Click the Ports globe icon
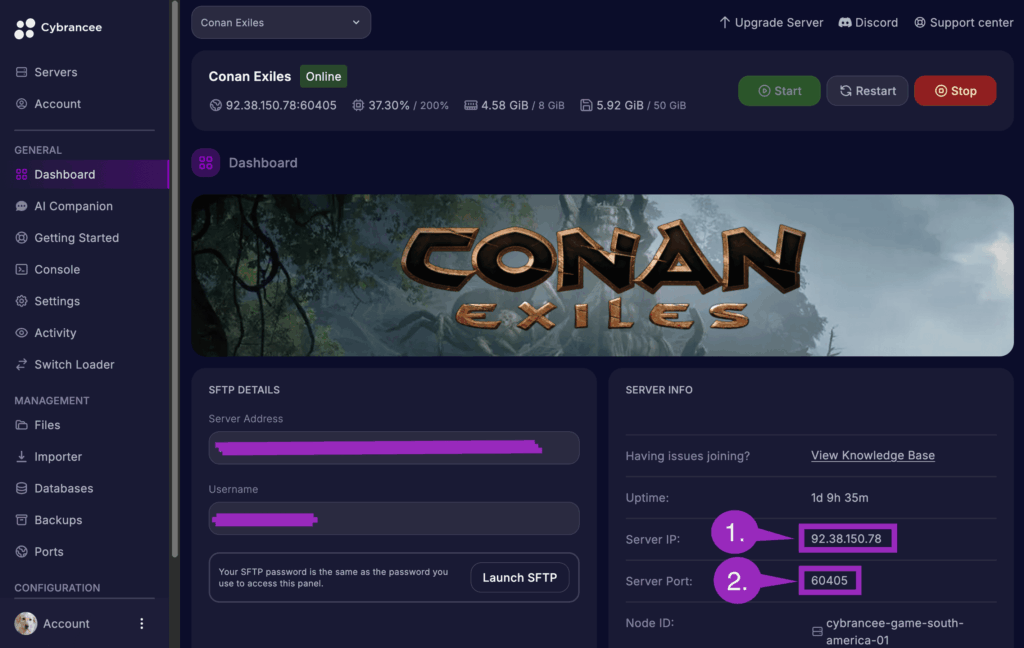The height and width of the screenshot is (648, 1024). pyautogui.click(x=22, y=551)
